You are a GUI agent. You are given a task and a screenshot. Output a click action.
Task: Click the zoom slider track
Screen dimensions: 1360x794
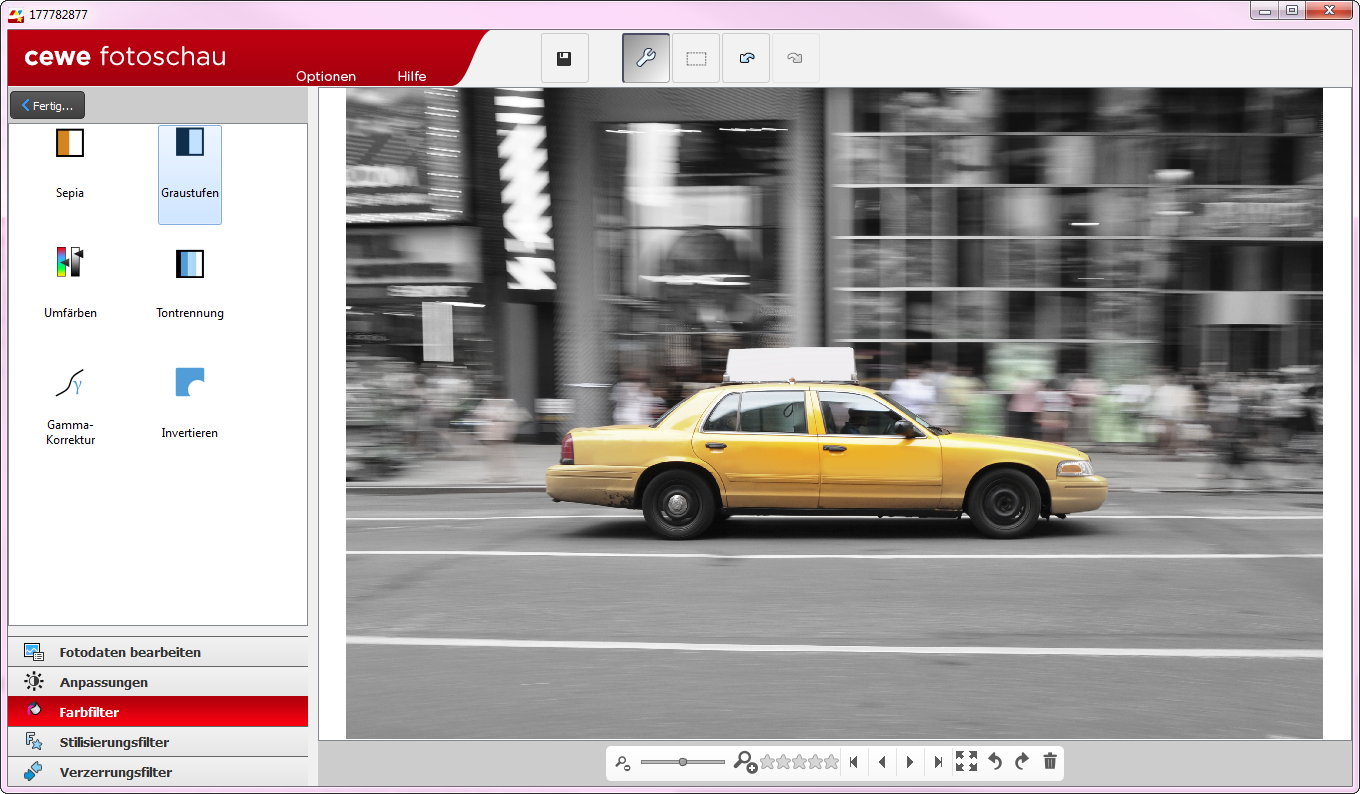(x=683, y=762)
